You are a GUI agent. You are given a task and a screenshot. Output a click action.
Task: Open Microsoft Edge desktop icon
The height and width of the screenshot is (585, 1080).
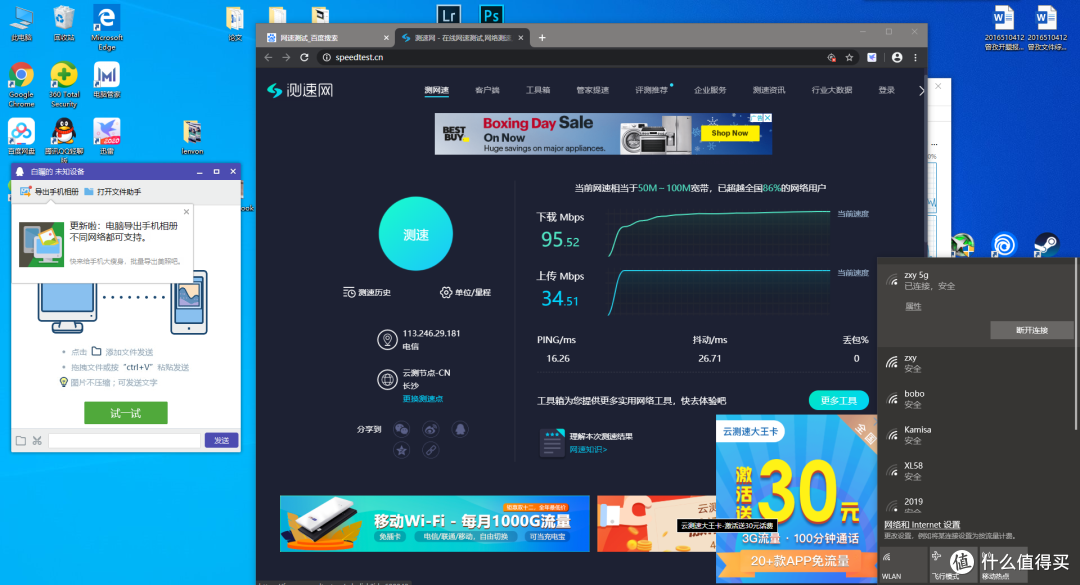tap(107, 28)
